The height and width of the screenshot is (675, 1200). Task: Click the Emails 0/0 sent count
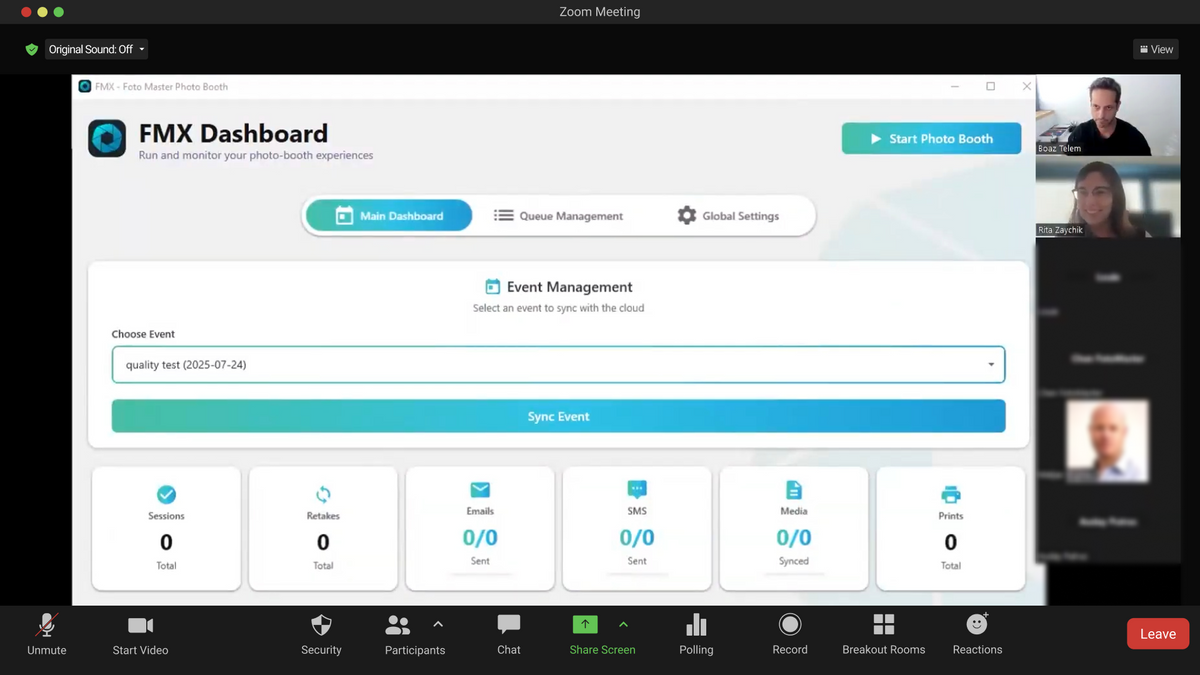pyautogui.click(x=480, y=538)
